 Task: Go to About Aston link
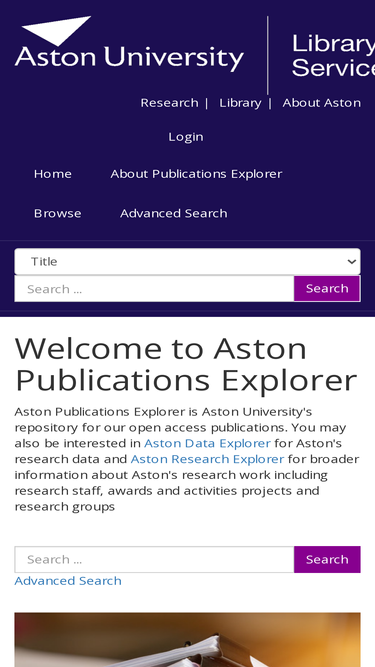tap(321, 103)
